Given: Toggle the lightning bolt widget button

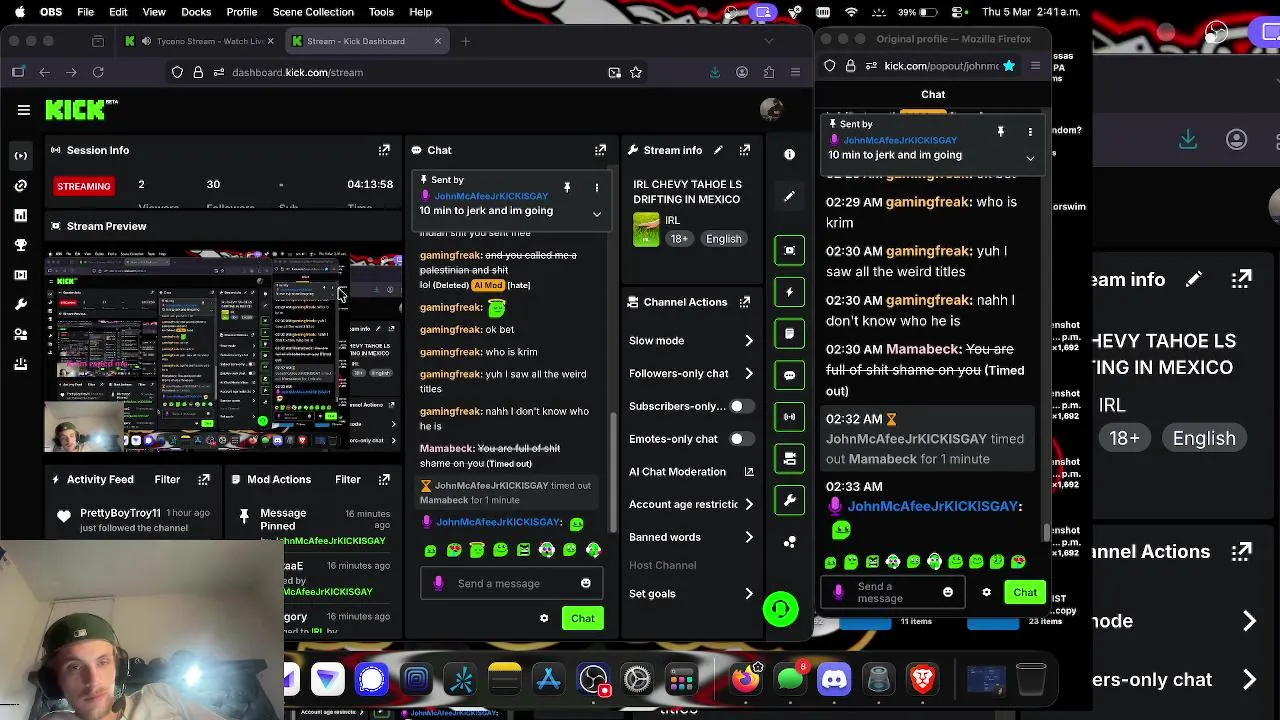Looking at the screenshot, I should click(789, 292).
